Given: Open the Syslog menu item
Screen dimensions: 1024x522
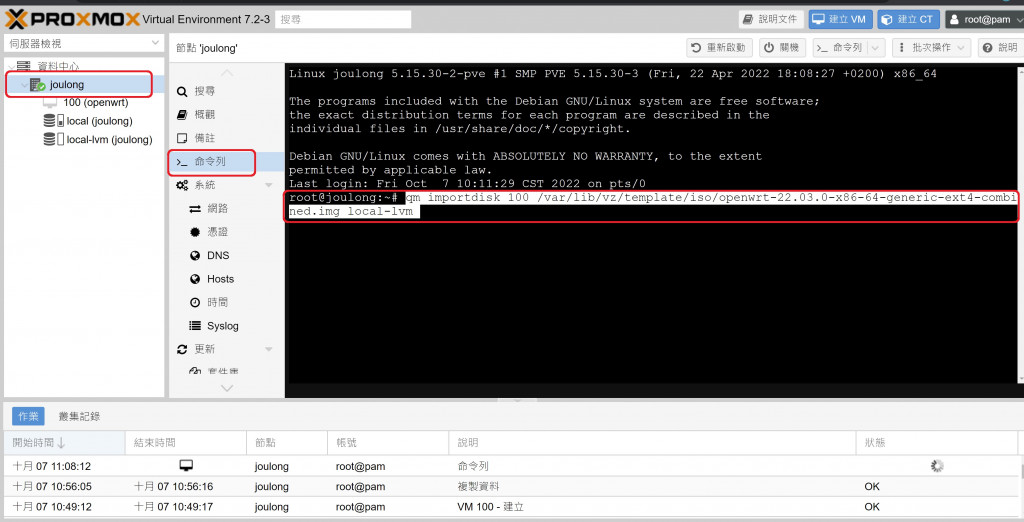Looking at the screenshot, I should pos(223,326).
